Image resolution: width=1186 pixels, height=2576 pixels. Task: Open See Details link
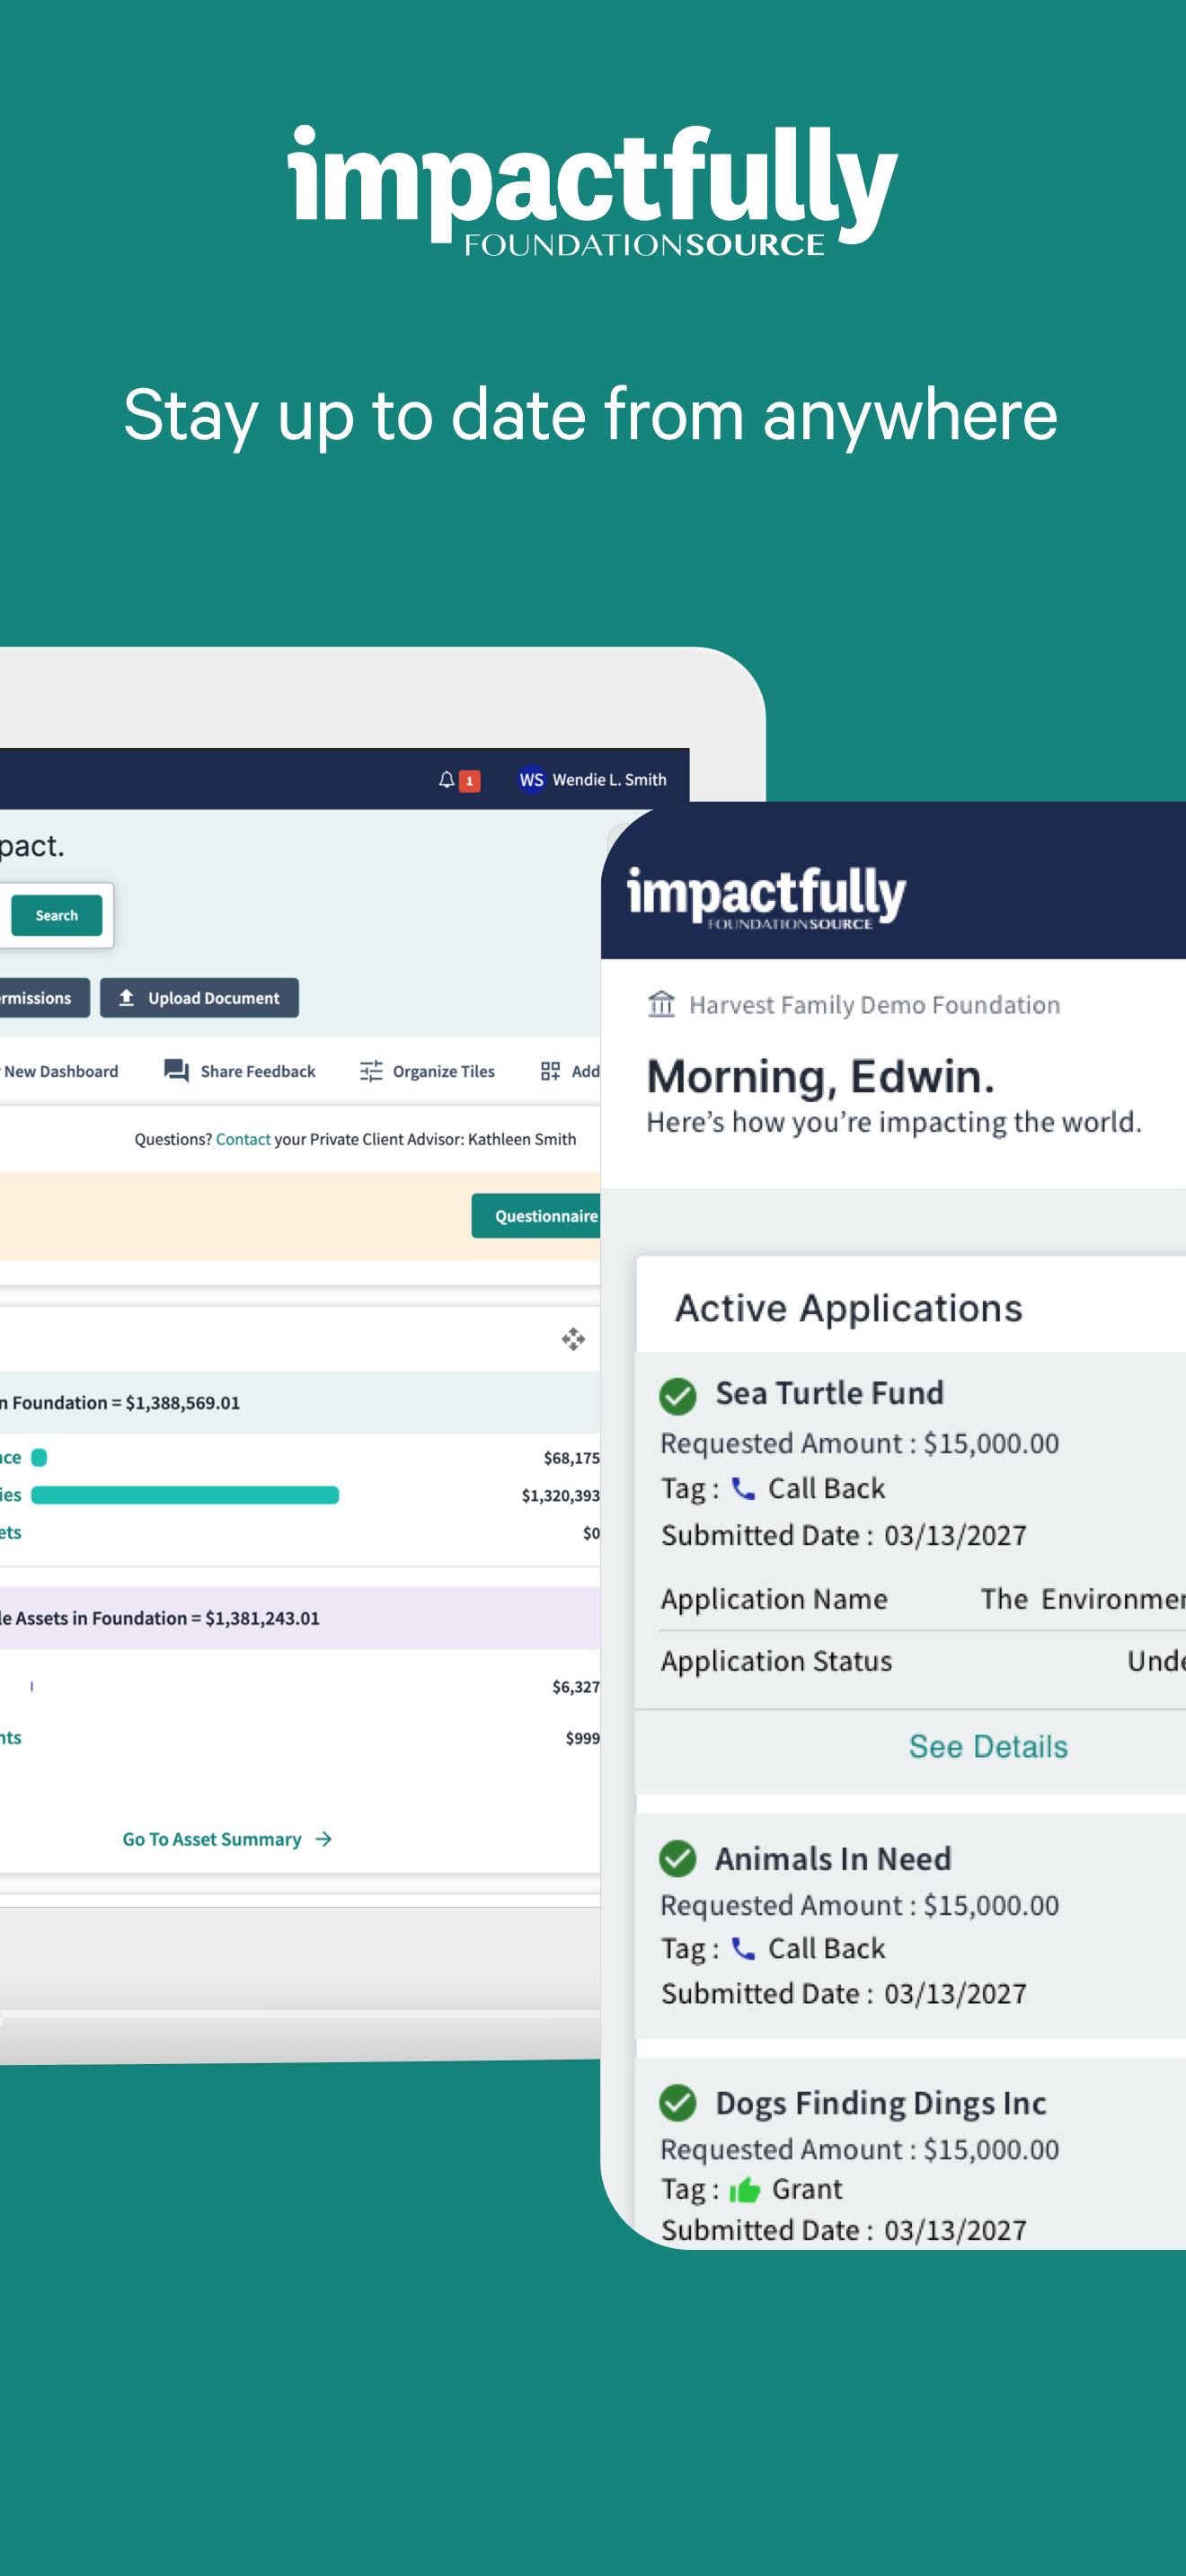[987, 1746]
